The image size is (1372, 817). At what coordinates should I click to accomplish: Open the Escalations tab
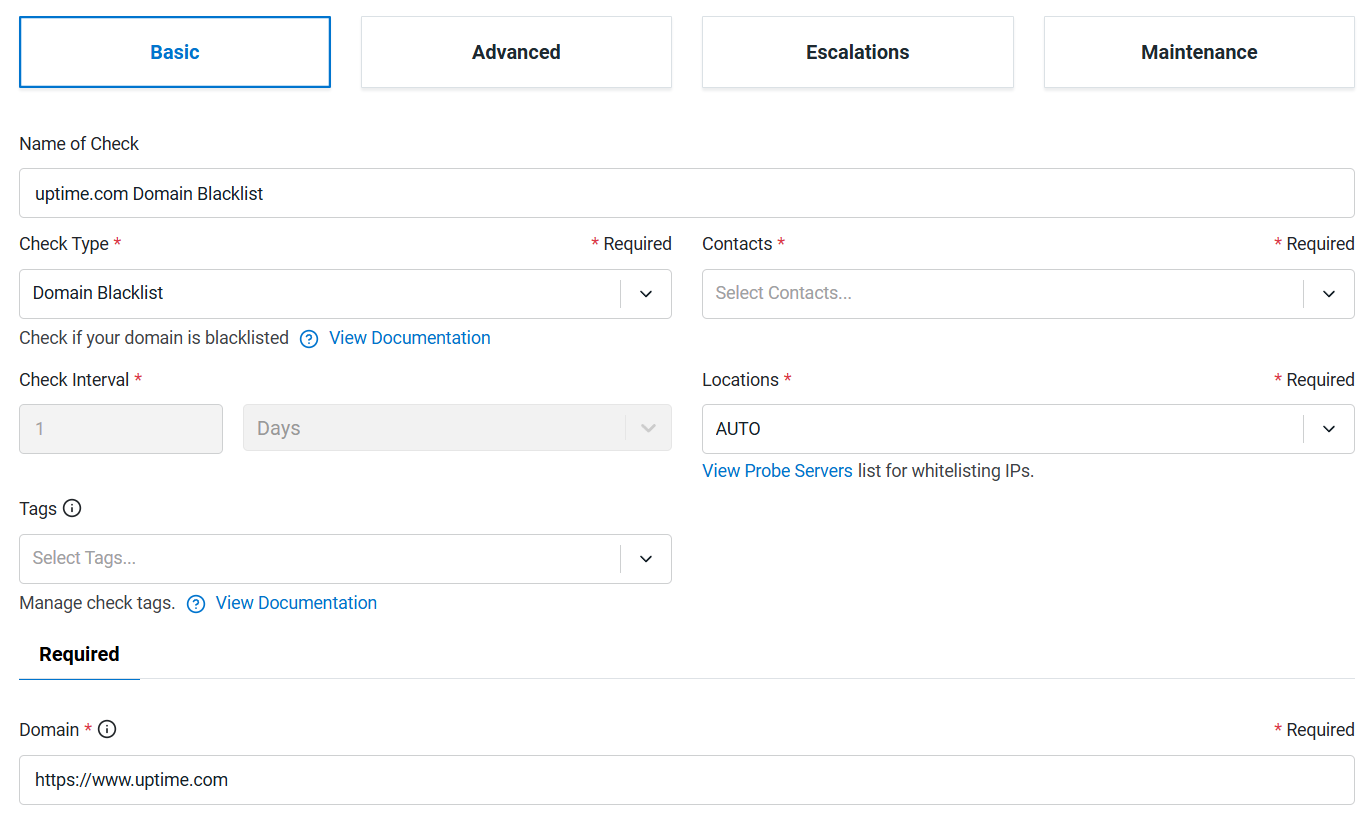click(x=858, y=52)
